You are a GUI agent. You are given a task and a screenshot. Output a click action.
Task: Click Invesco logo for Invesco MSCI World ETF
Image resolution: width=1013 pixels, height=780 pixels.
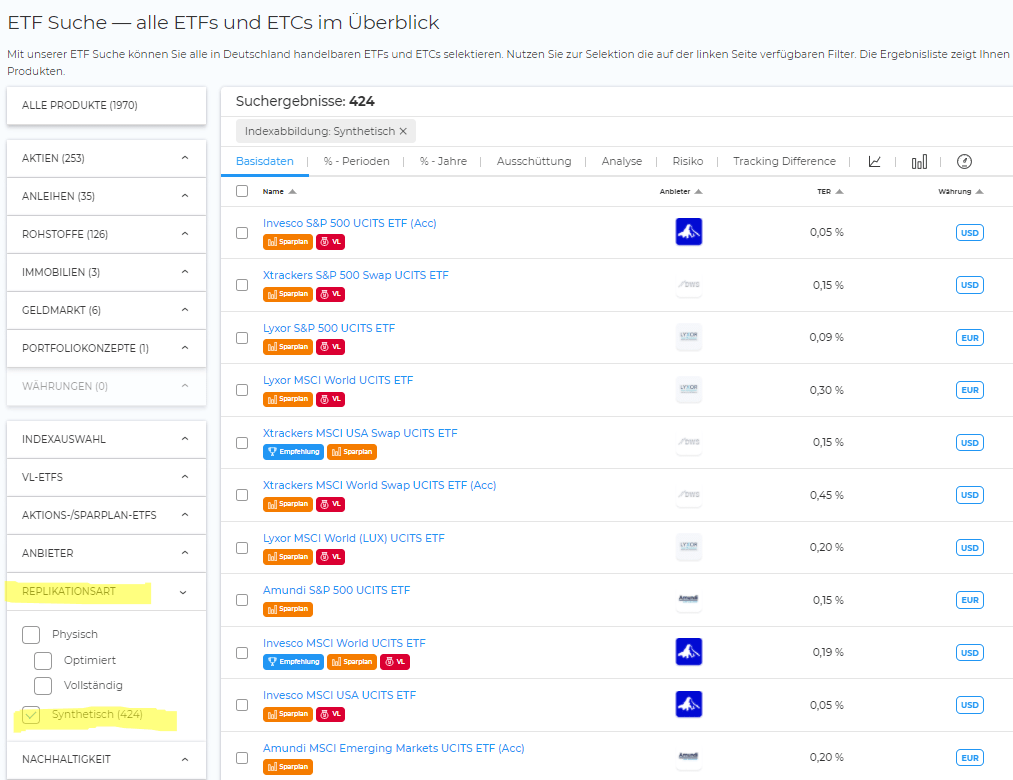tap(689, 651)
